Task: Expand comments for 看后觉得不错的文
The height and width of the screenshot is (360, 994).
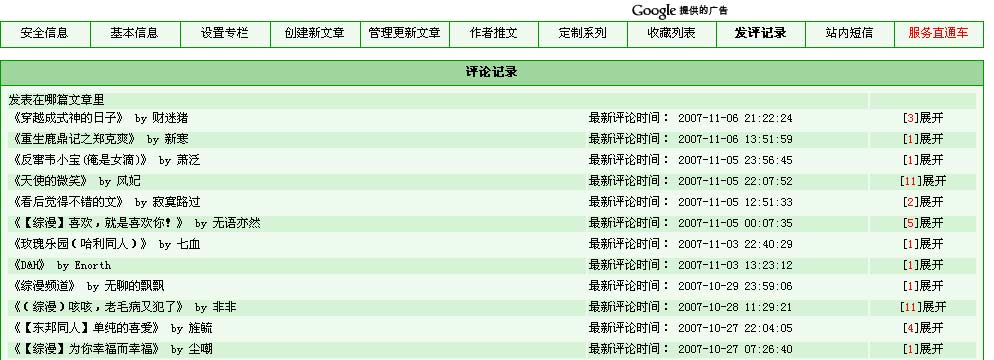Action: 923,202
